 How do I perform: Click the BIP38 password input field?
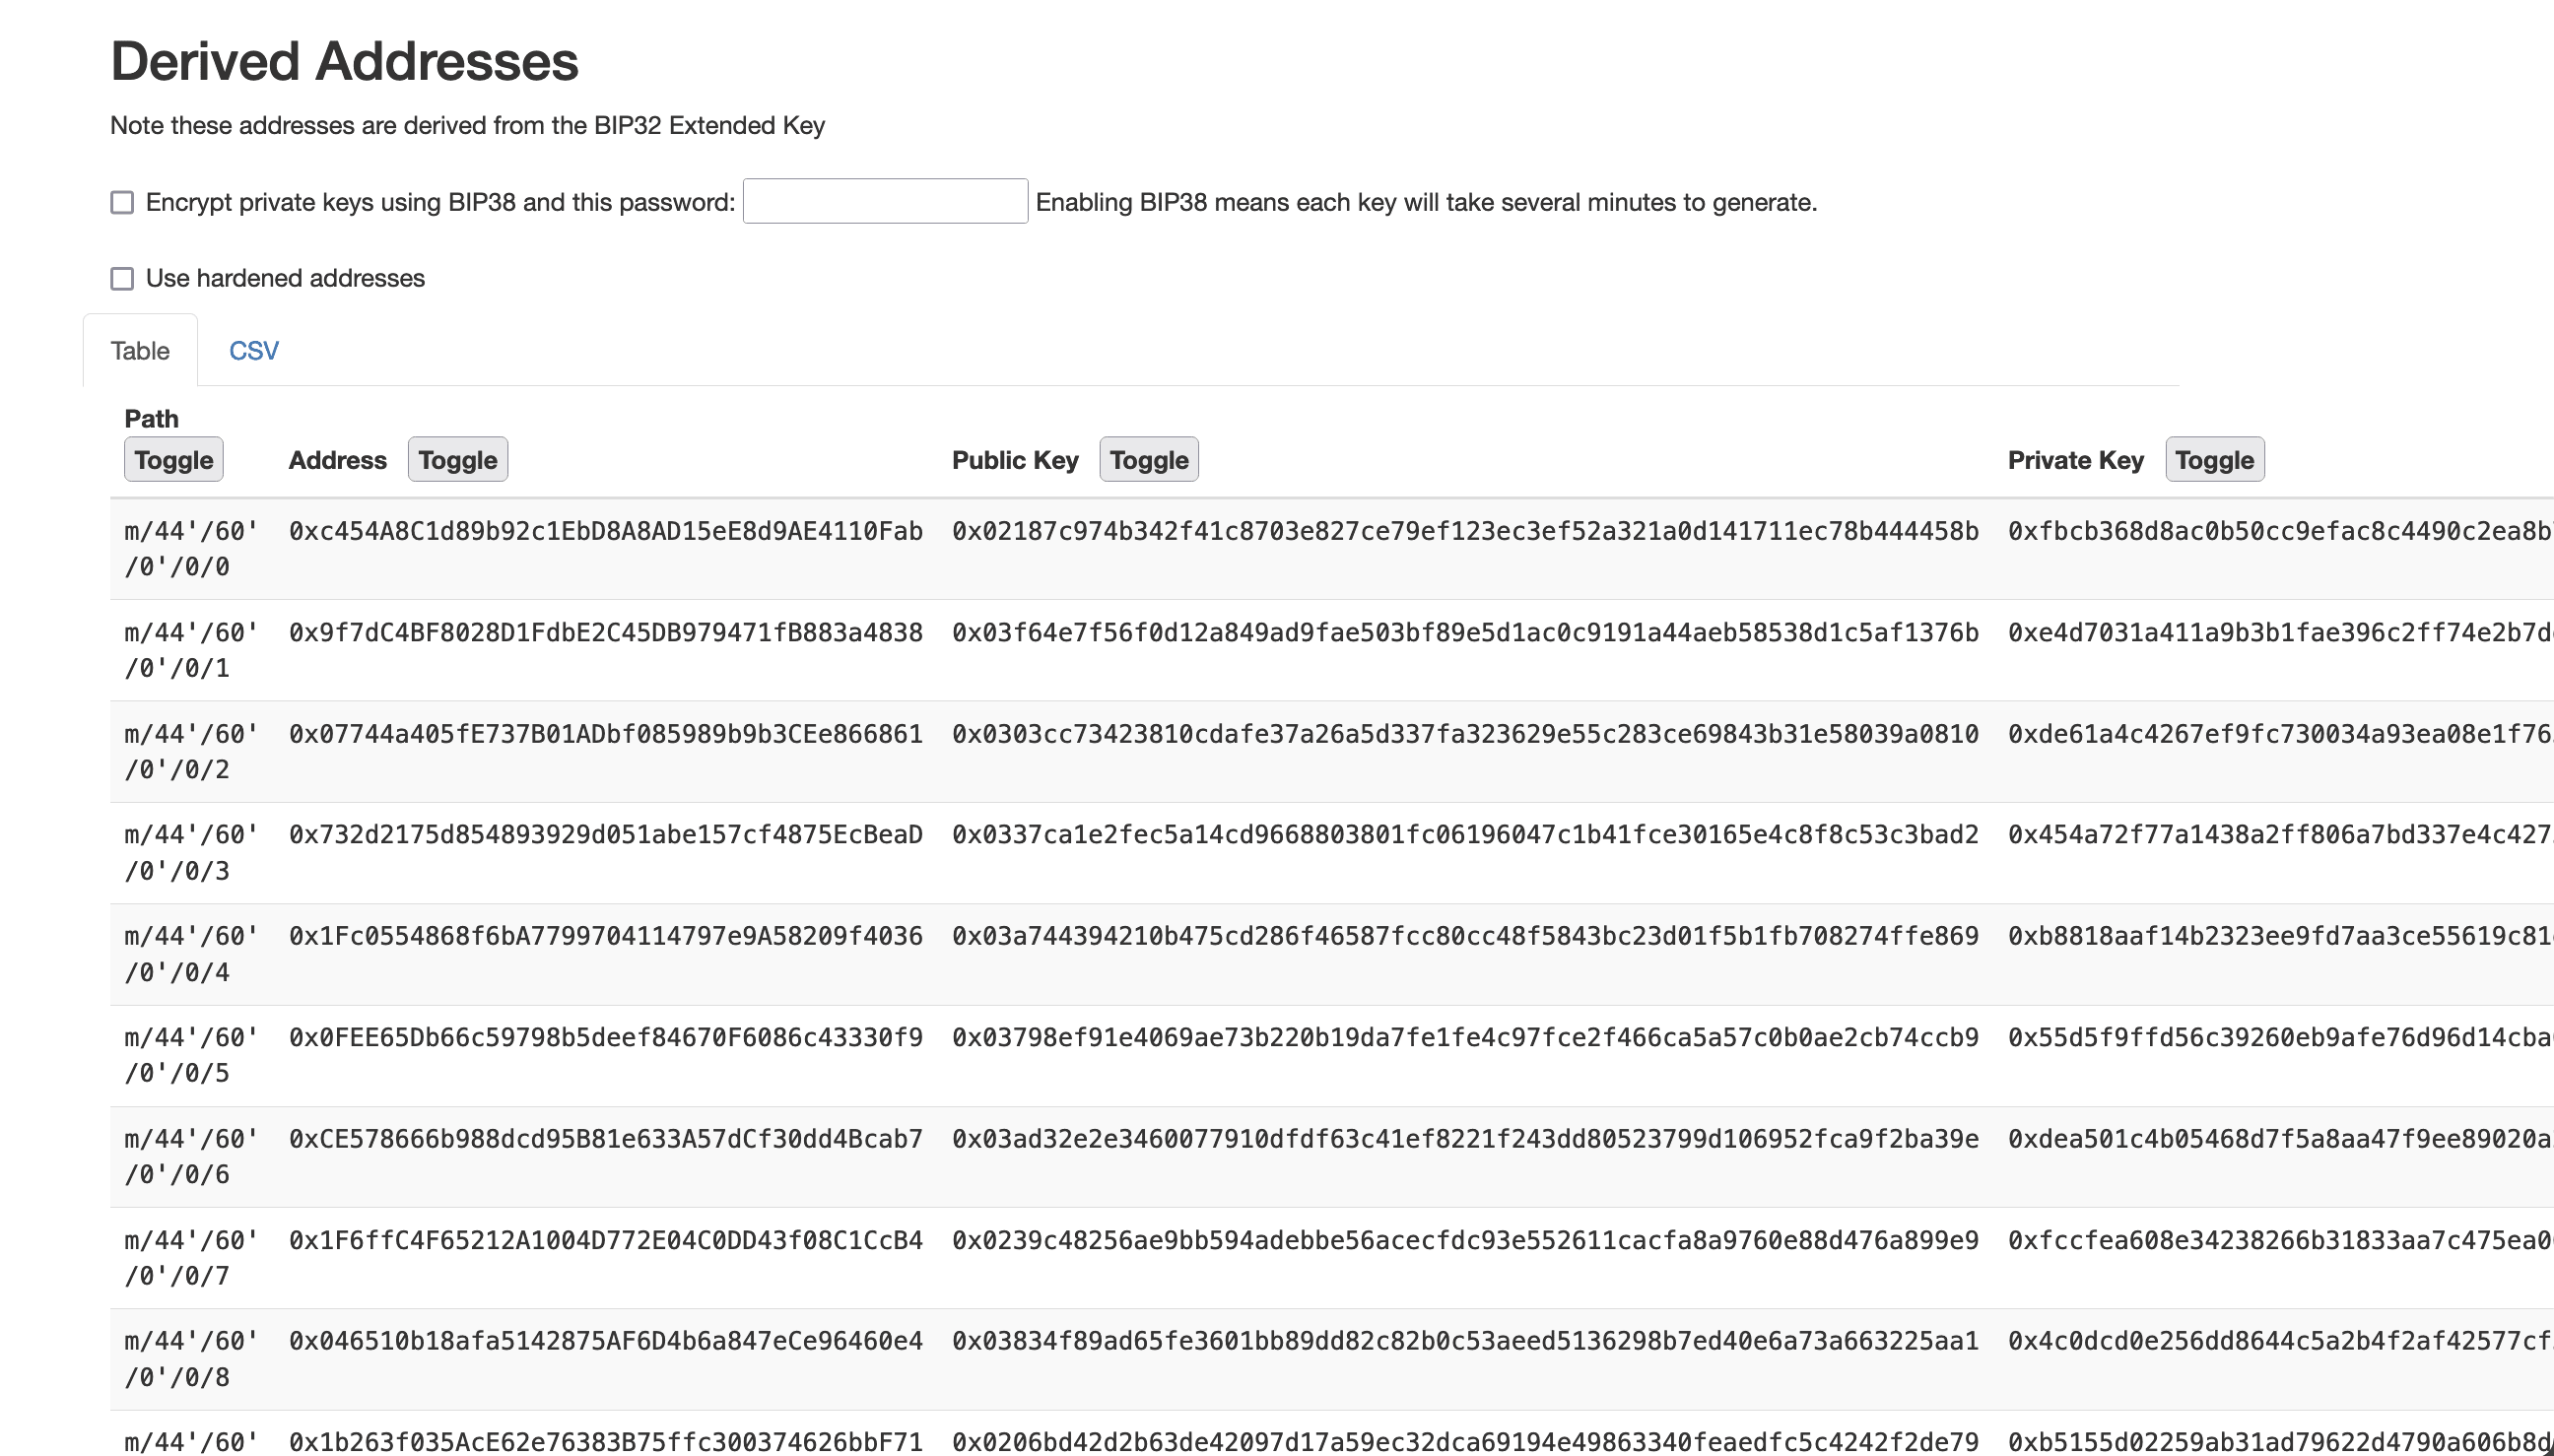point(884,200)
